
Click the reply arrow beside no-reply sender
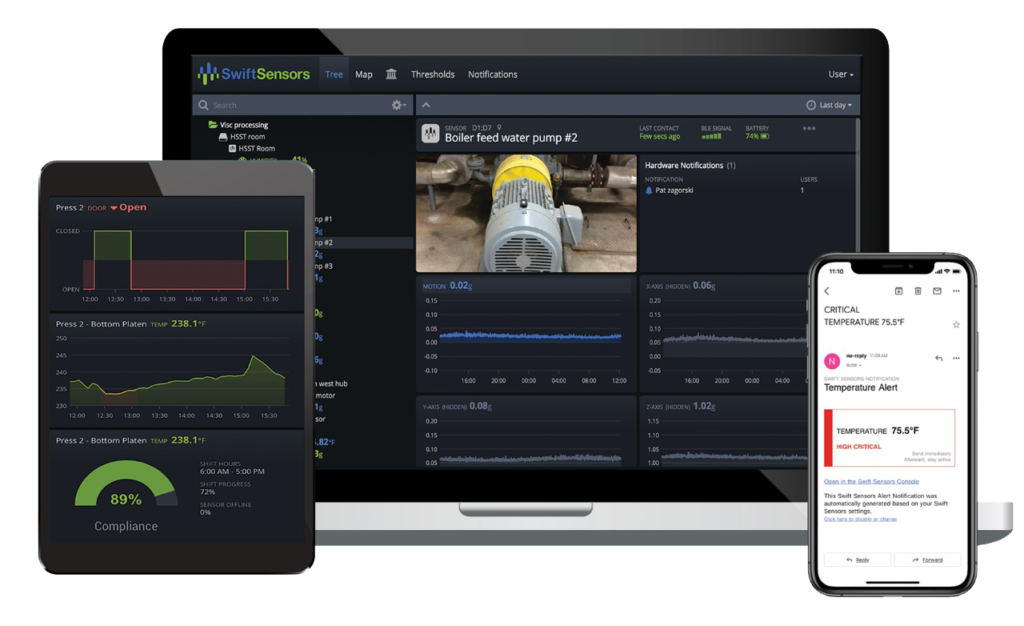(938, 358)
